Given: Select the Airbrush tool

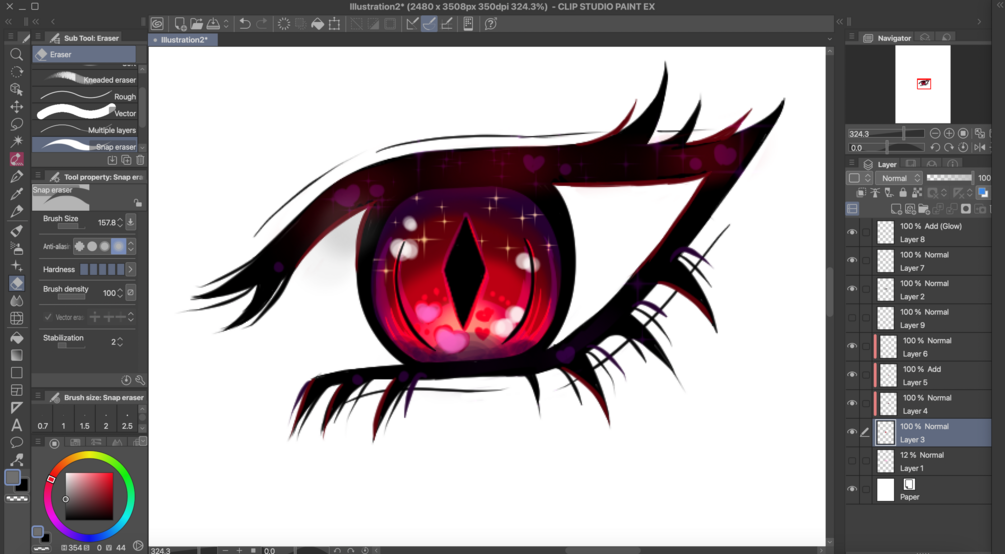Looking at the screenshot, I should coord(17,248).
